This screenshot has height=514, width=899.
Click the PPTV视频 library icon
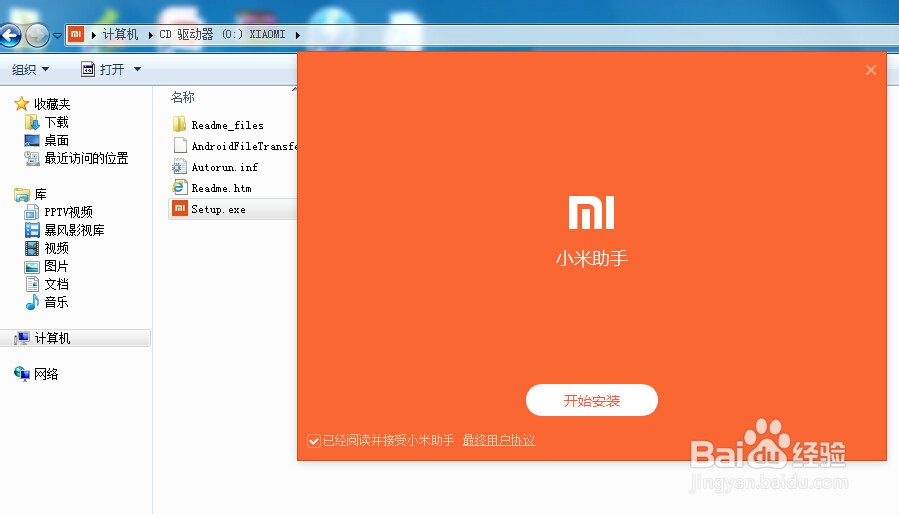coord(32,212)
